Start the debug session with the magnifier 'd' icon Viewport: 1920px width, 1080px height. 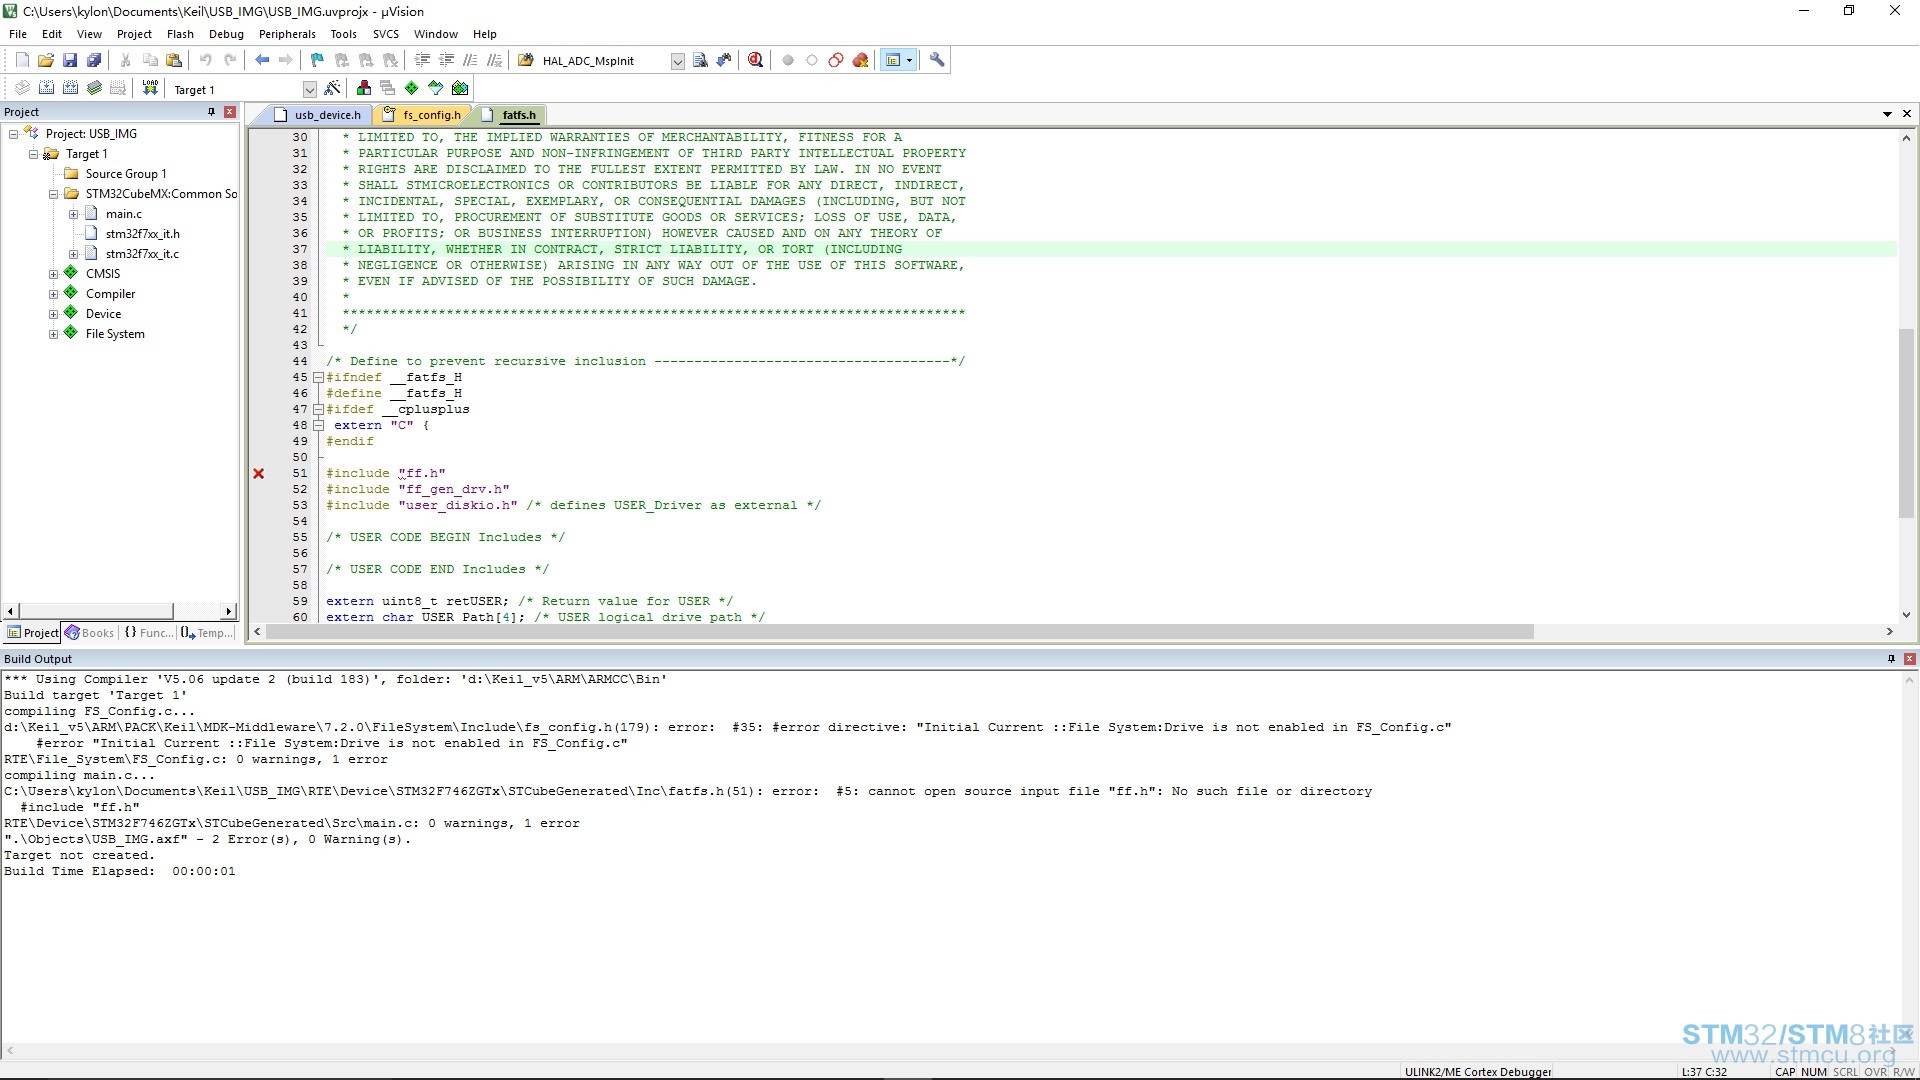pos(755,60)
